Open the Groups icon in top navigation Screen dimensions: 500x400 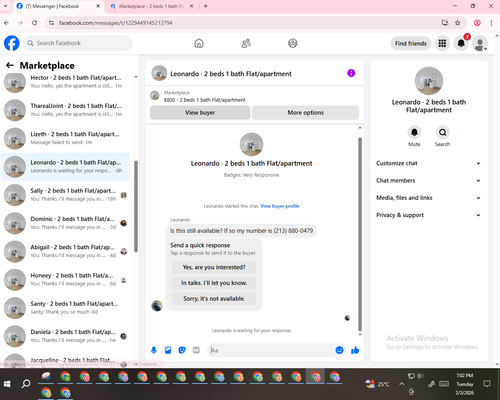(293, 43)
